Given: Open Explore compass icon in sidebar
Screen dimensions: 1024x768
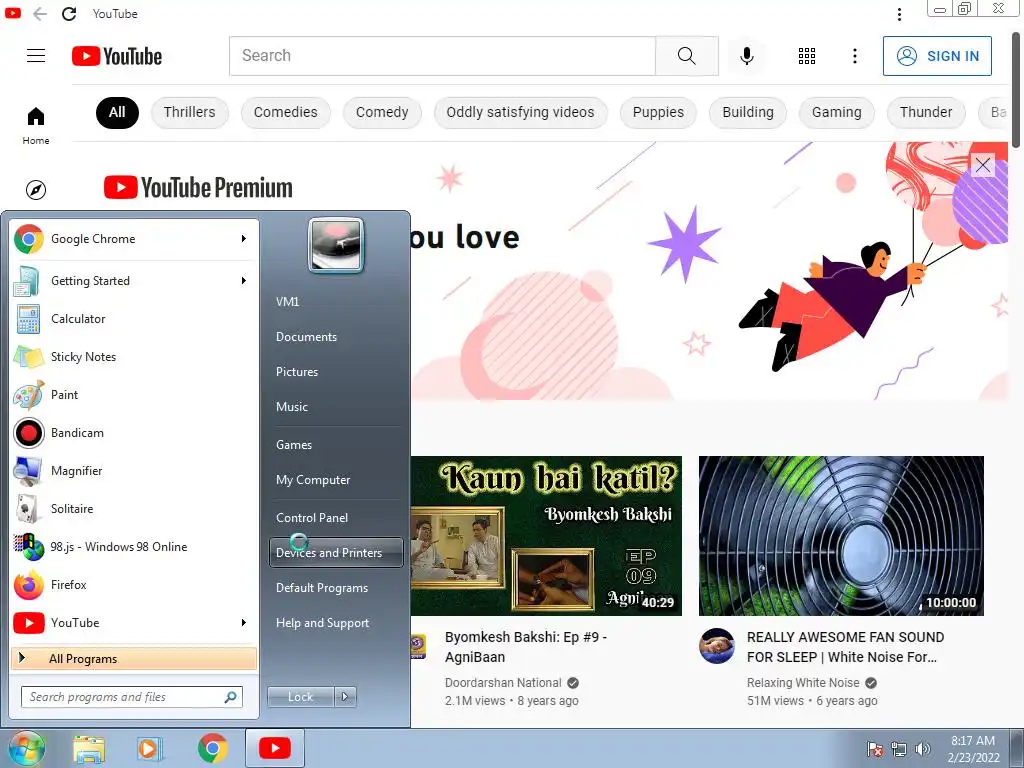Looking at the screenshot, I should tap(36, 189).
